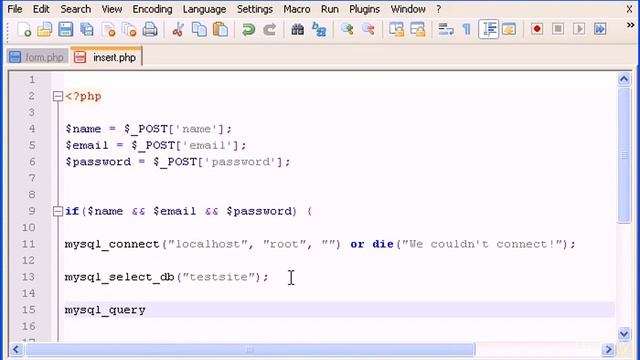
Task: Open the Search menu
Action: pyautogui.click(x=76, y=9)
